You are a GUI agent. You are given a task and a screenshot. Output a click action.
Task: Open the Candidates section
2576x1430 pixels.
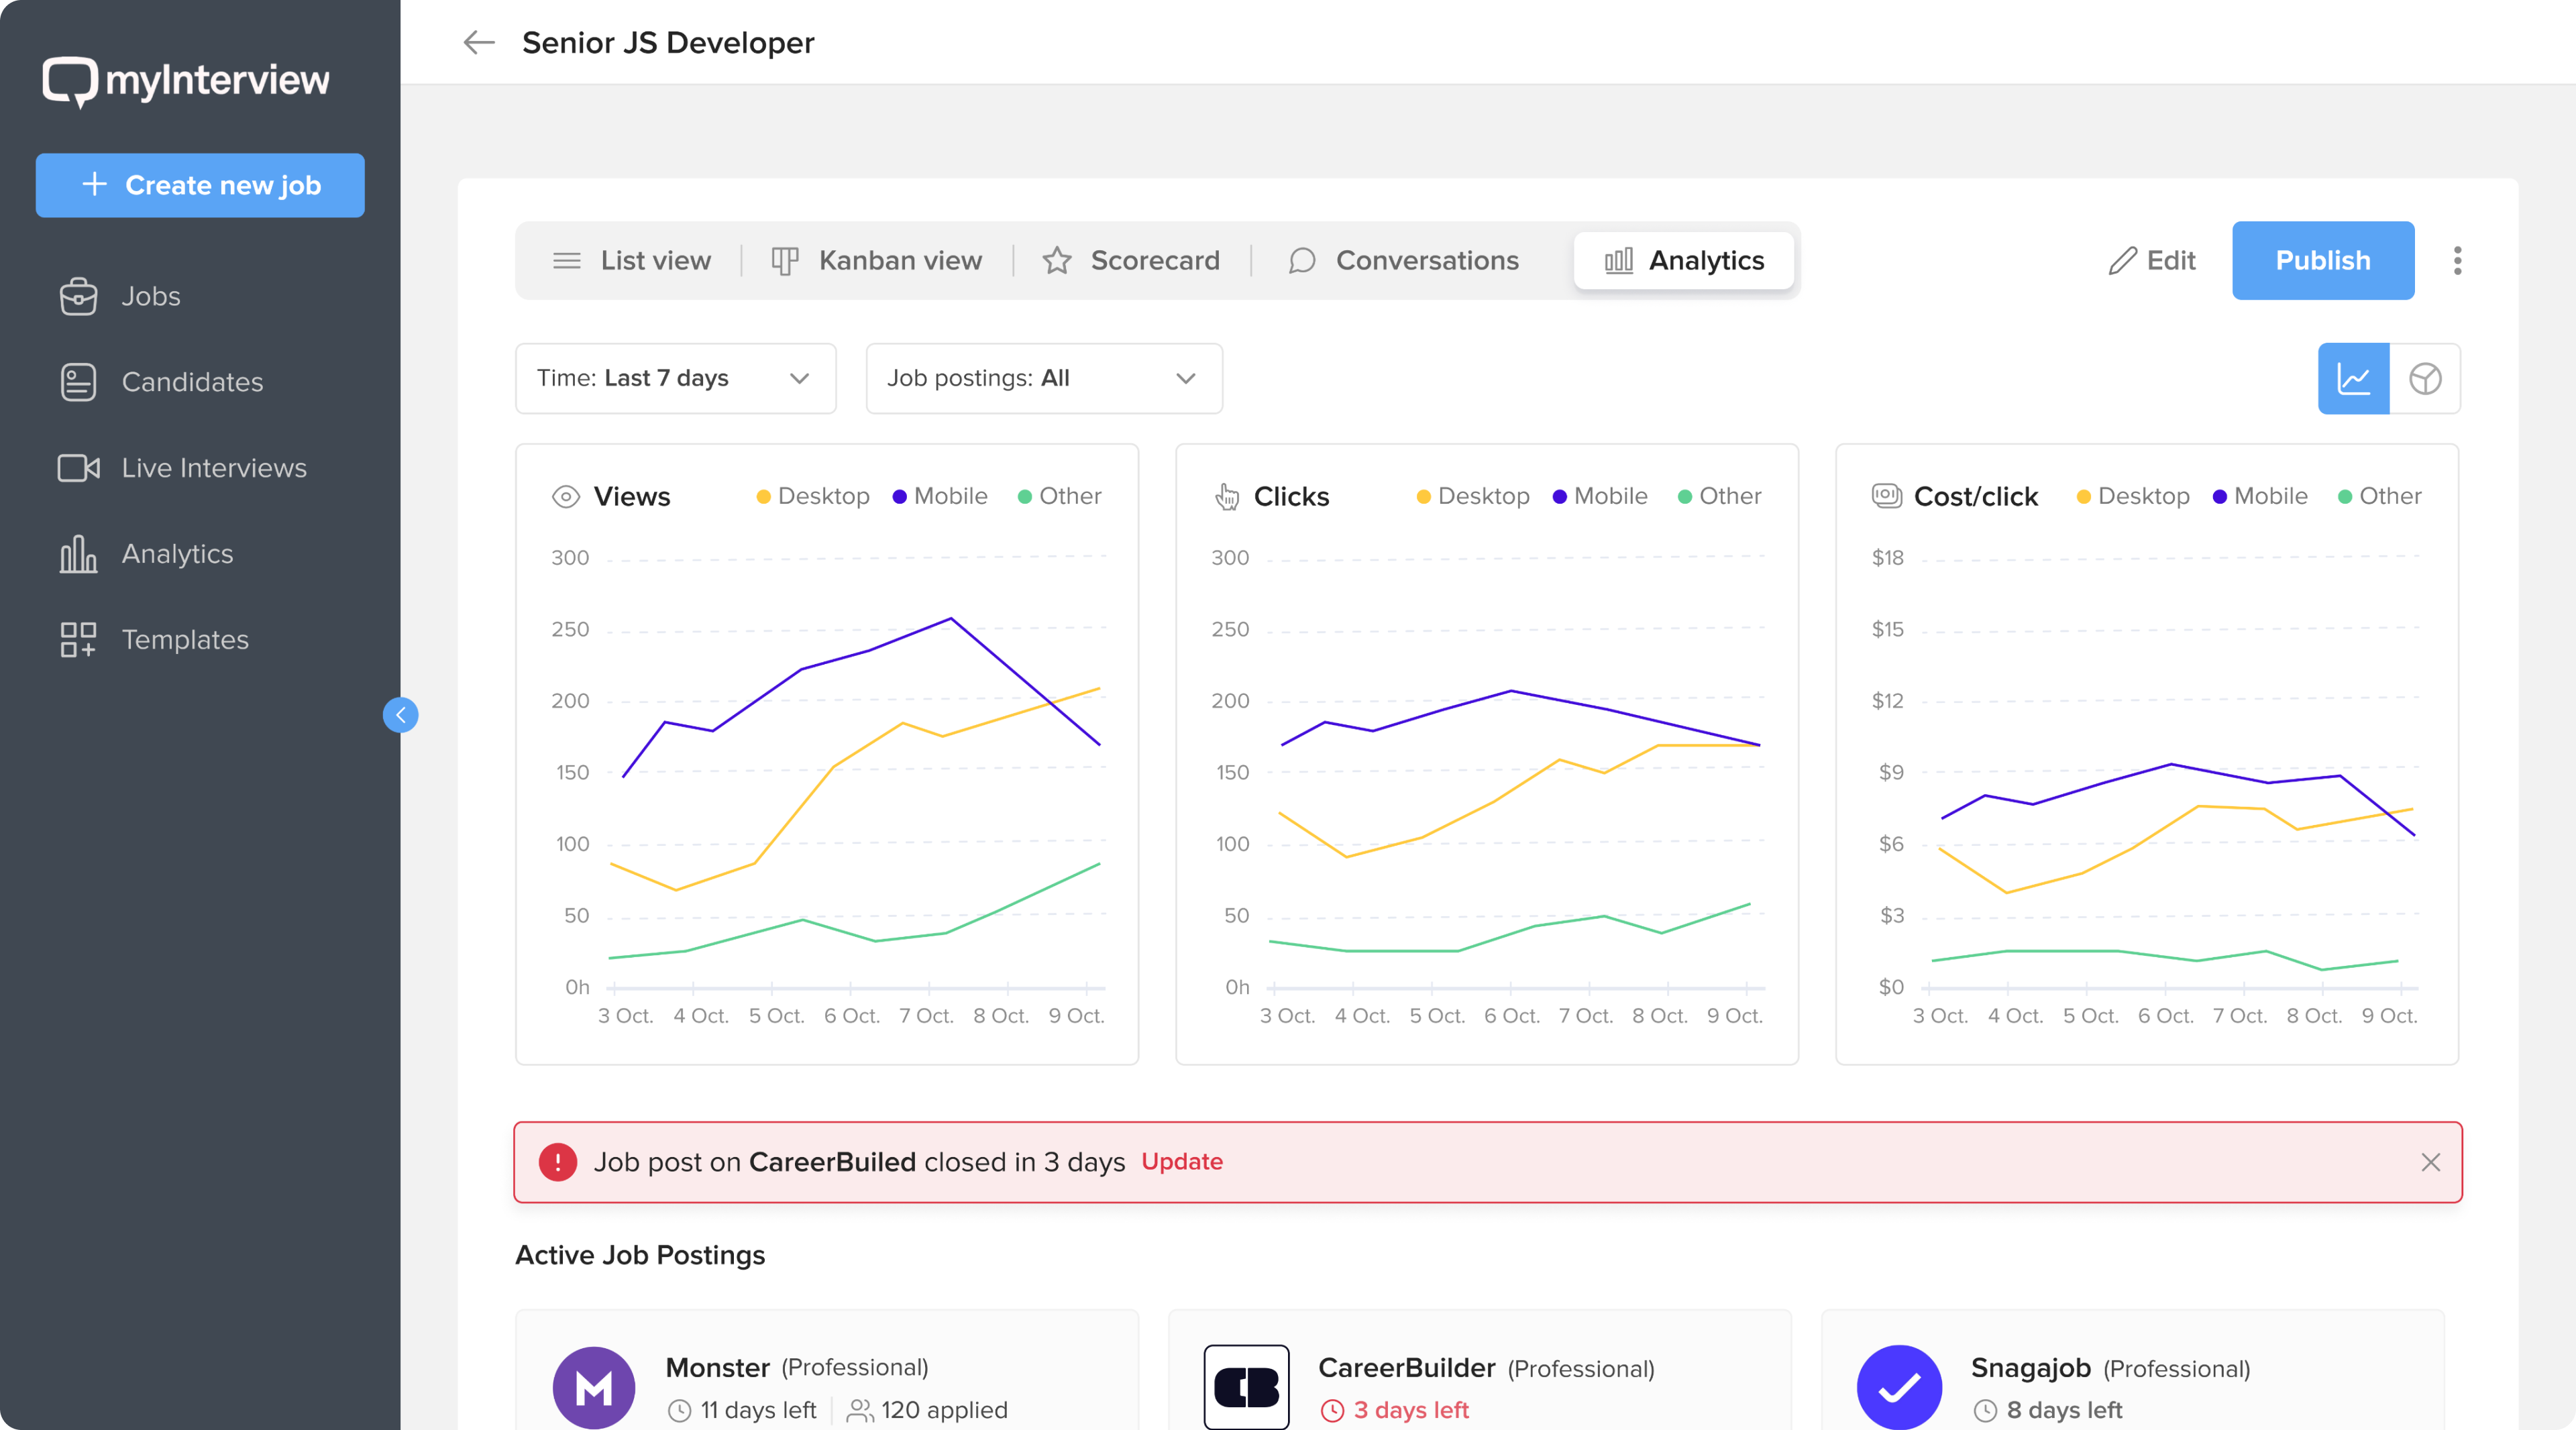(192, 382)
